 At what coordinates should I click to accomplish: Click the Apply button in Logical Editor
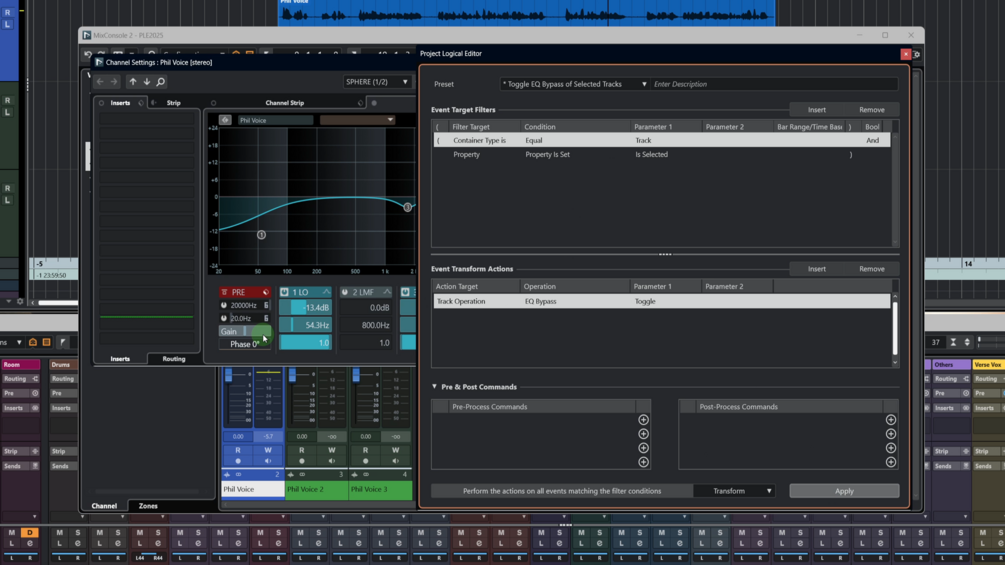[844, 491]
